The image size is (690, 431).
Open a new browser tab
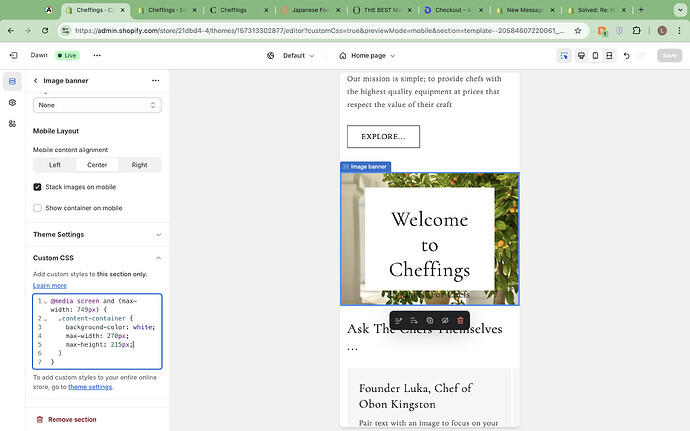coord(641,10)
